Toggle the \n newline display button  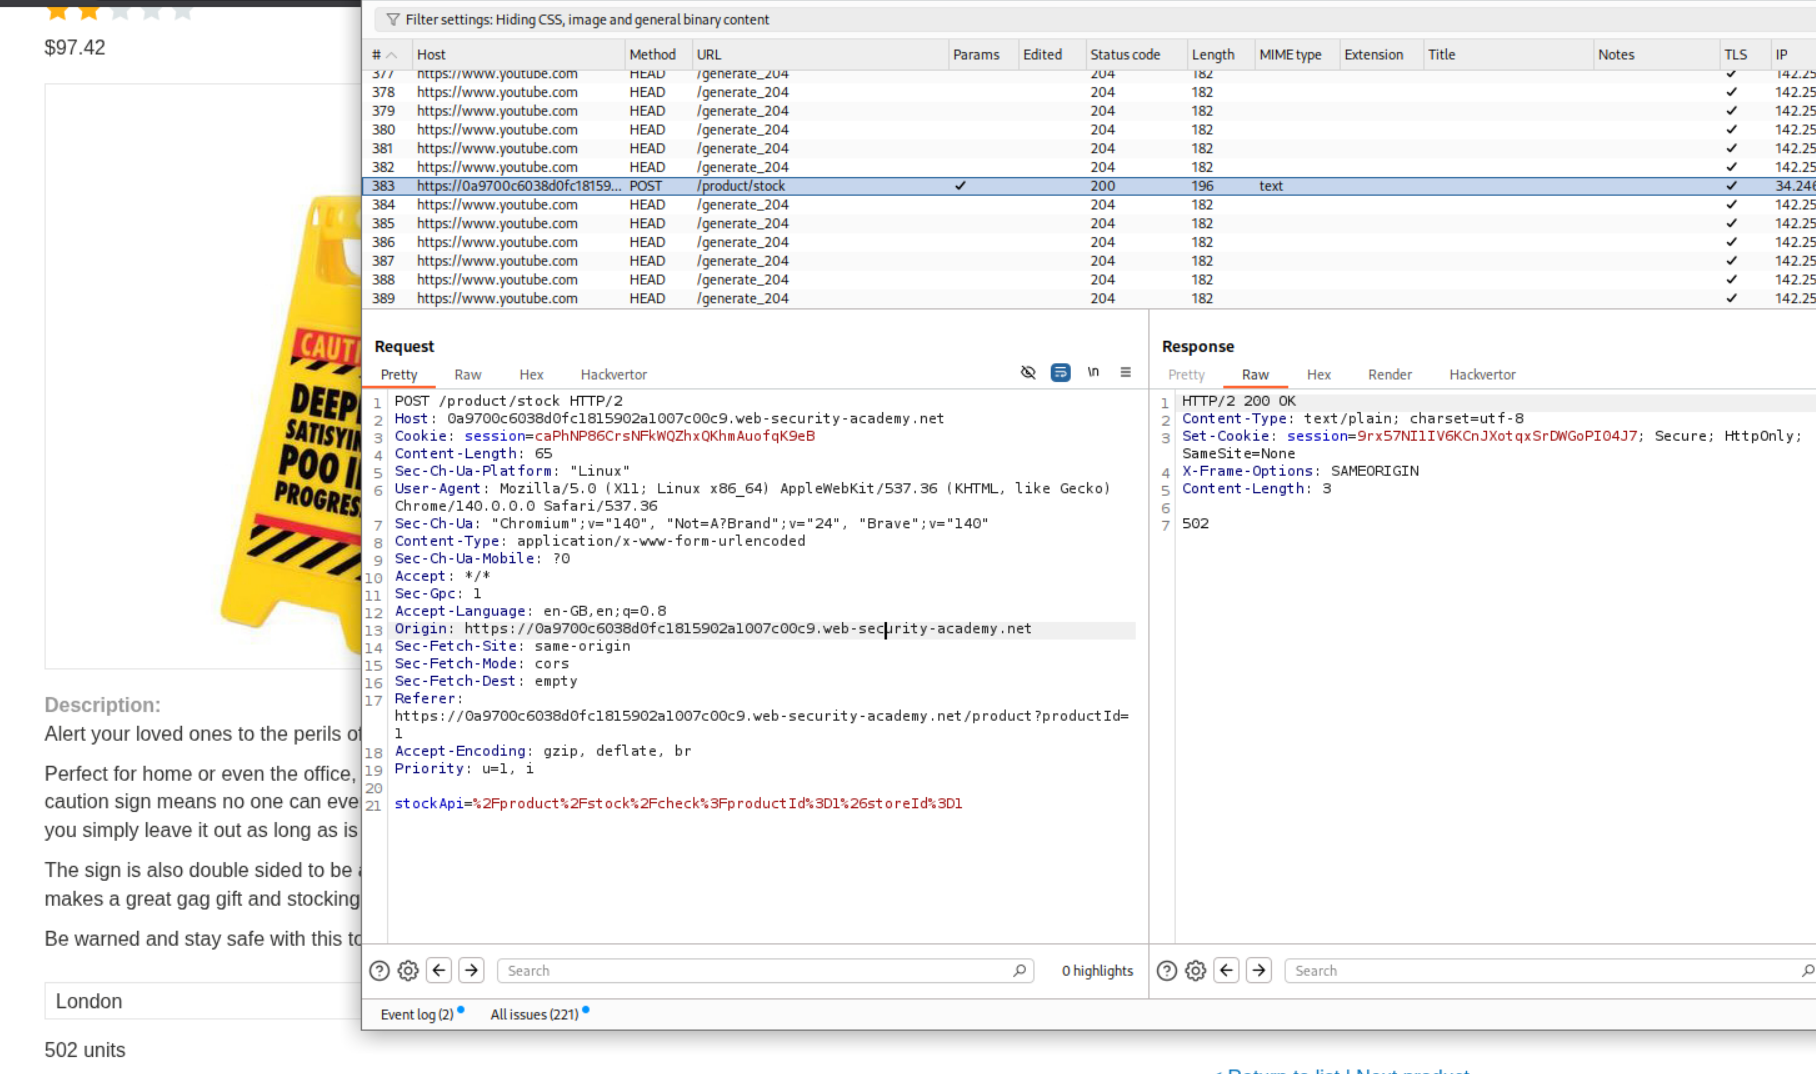pyautogui.click(x=1093, y=373)
